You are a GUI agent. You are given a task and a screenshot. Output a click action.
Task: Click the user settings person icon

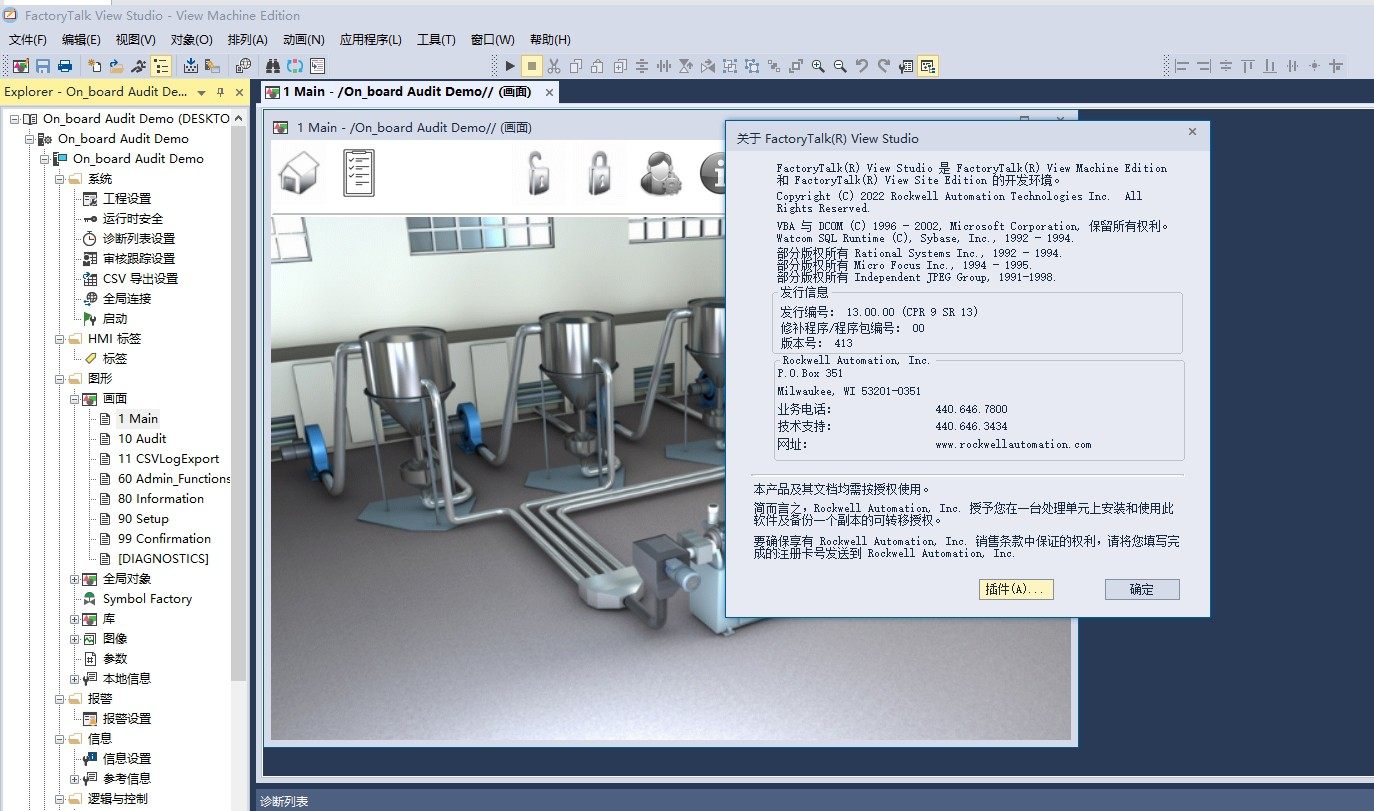661,172
